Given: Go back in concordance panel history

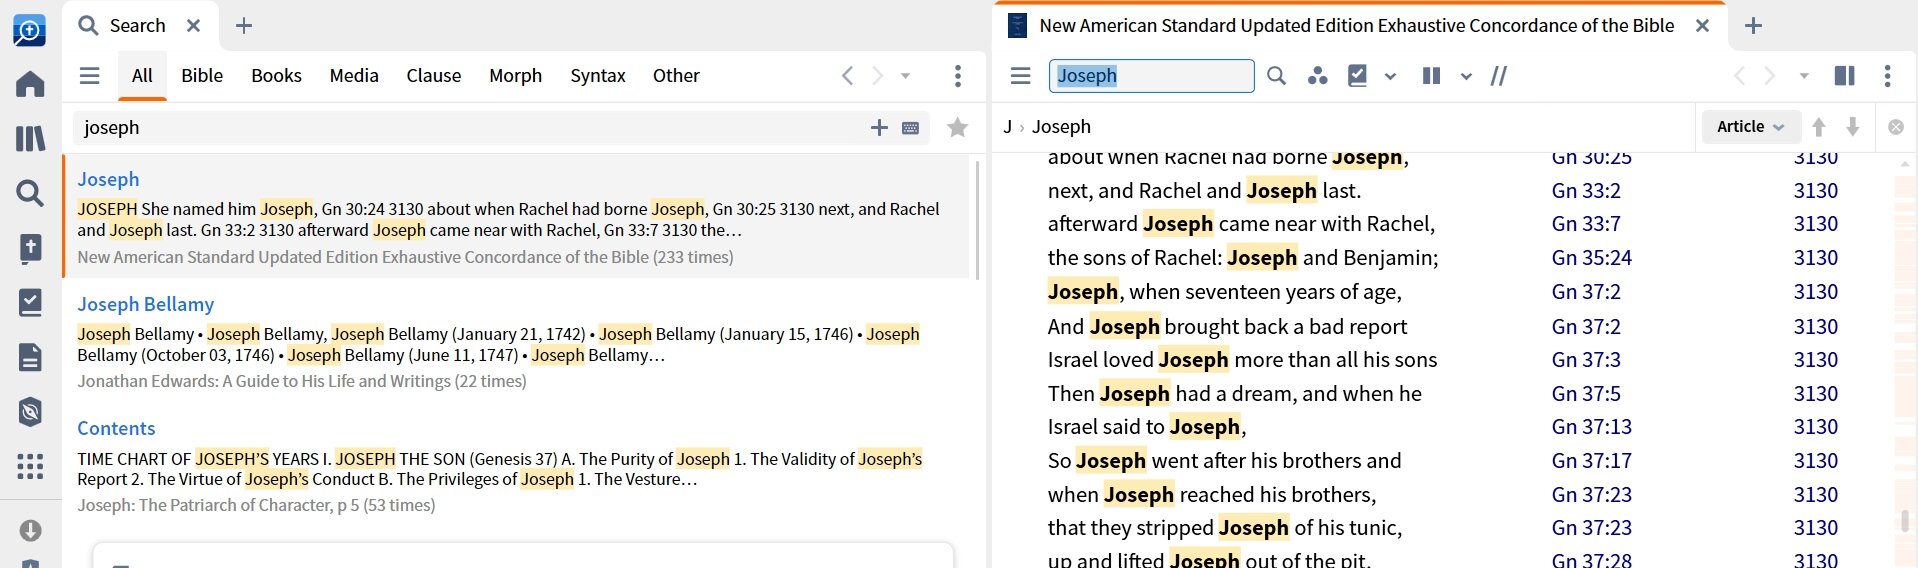Looking at the screenshot, I should [1740, 76].
